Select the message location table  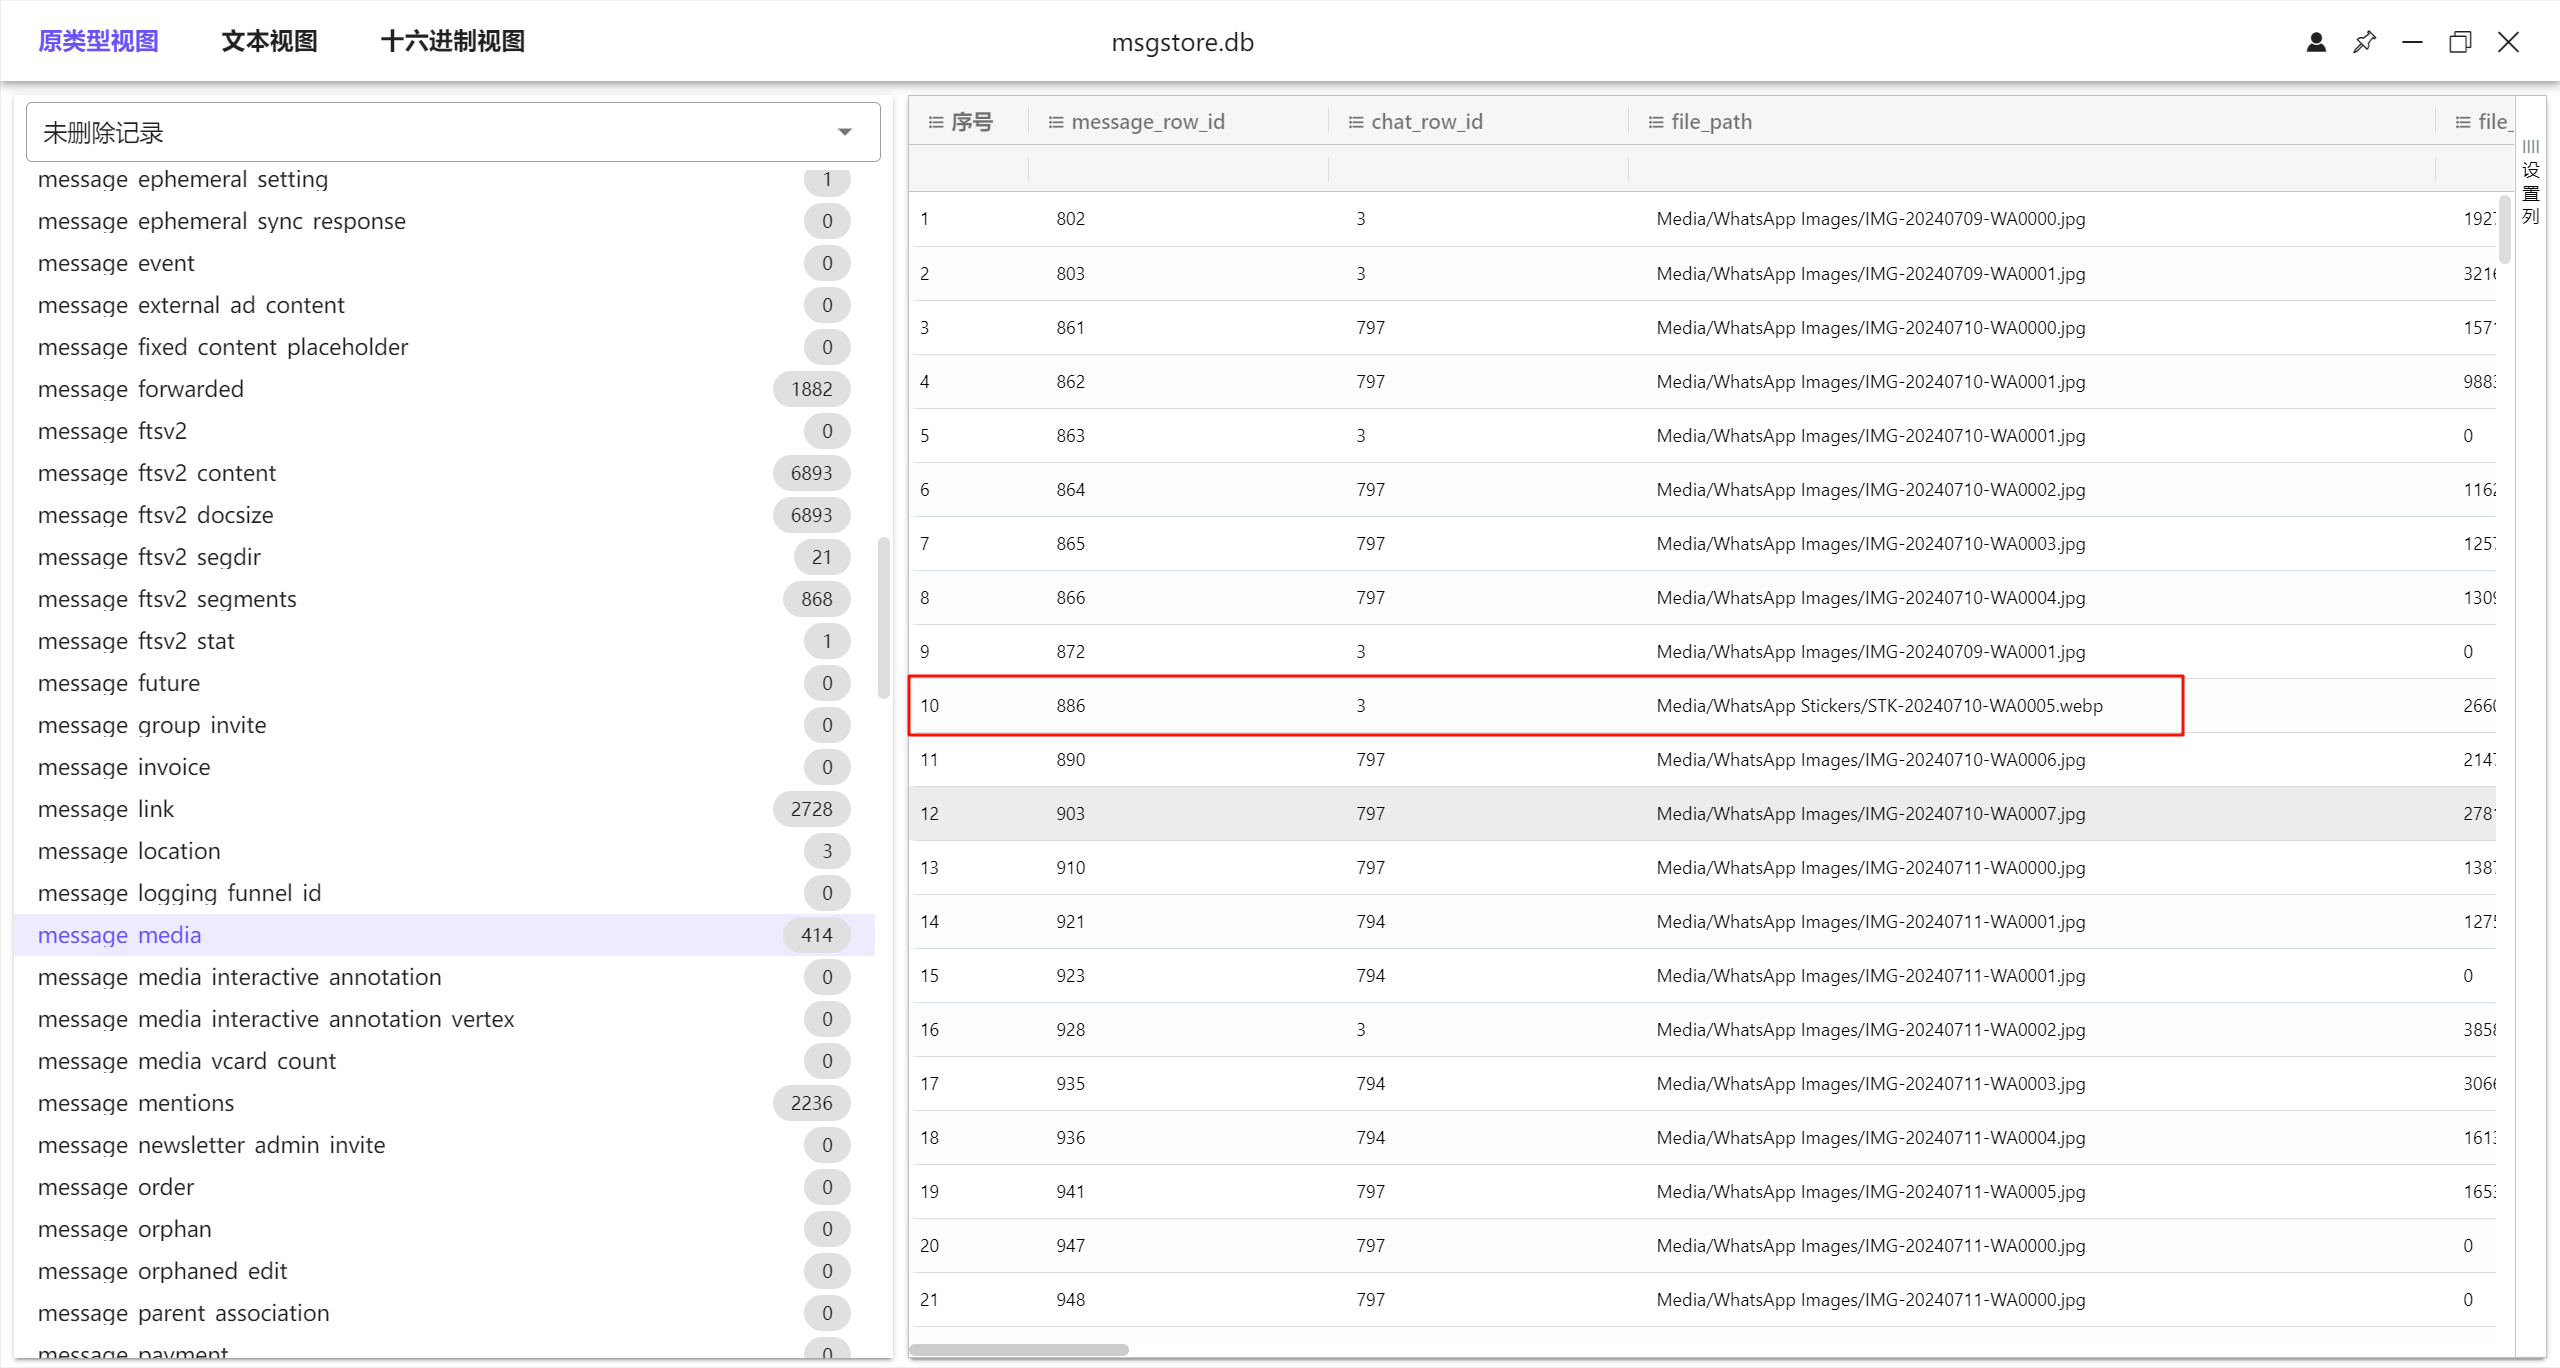[129, 851]
